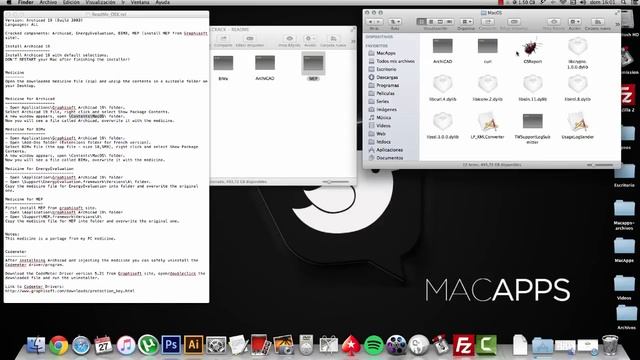Select the UsageLogSender file
This screenshot has width=640, height=360.
(x=577, y=122)
